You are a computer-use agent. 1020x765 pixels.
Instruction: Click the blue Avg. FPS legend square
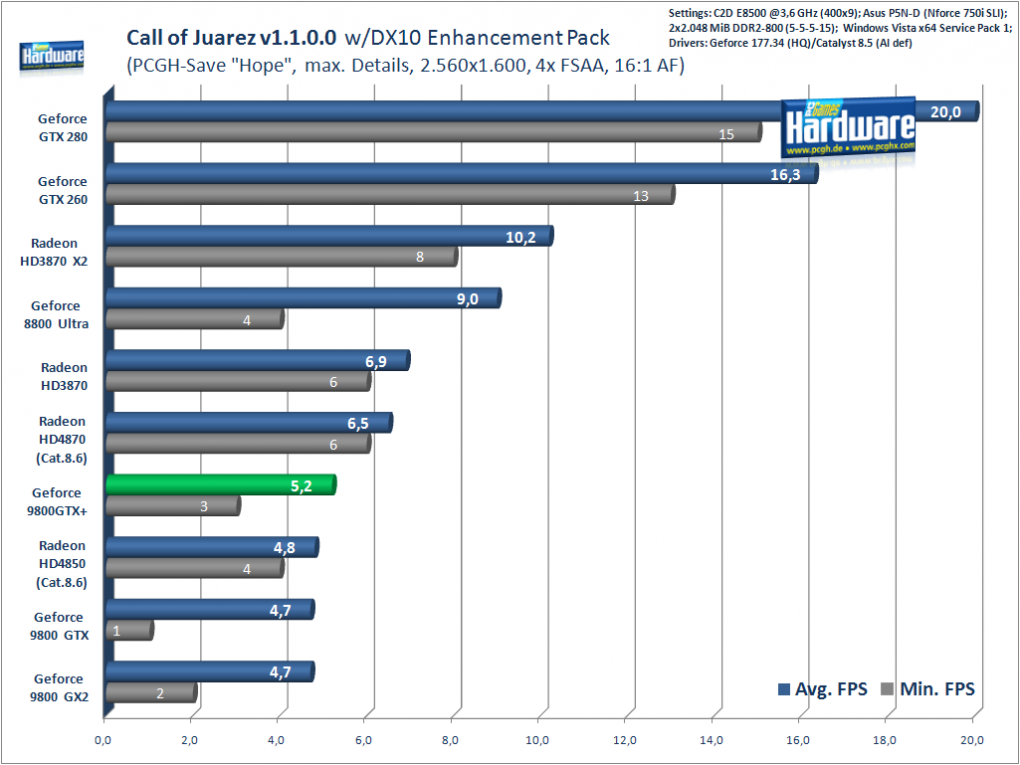(783, 690)
